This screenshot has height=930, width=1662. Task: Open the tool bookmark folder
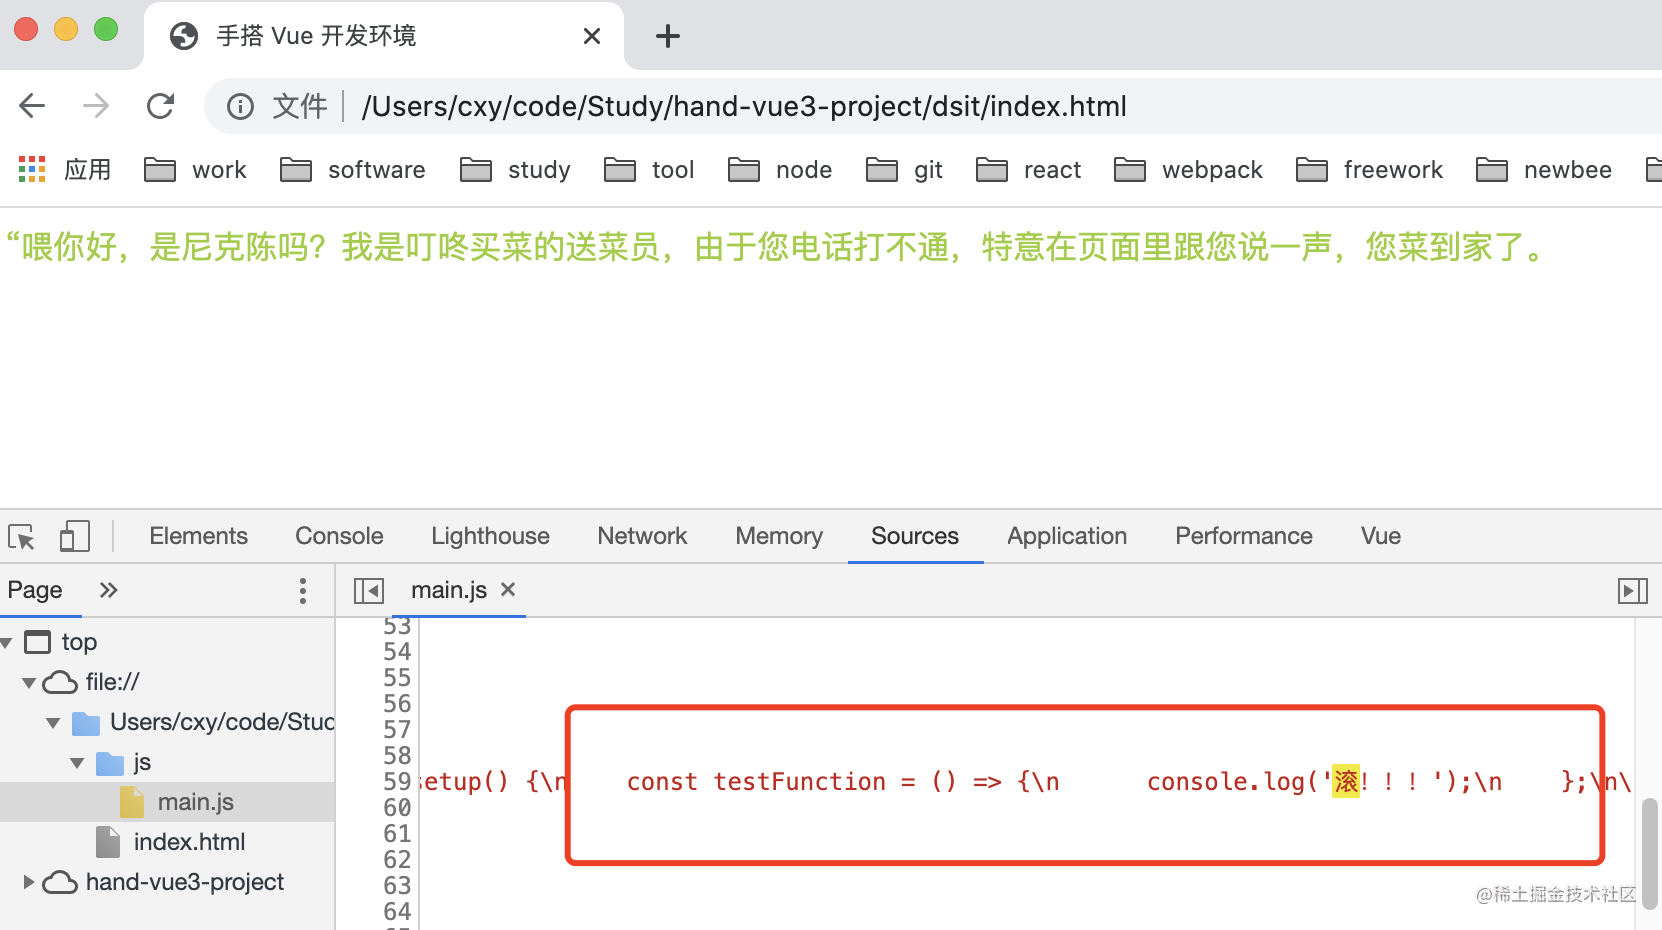coord(649,170)
